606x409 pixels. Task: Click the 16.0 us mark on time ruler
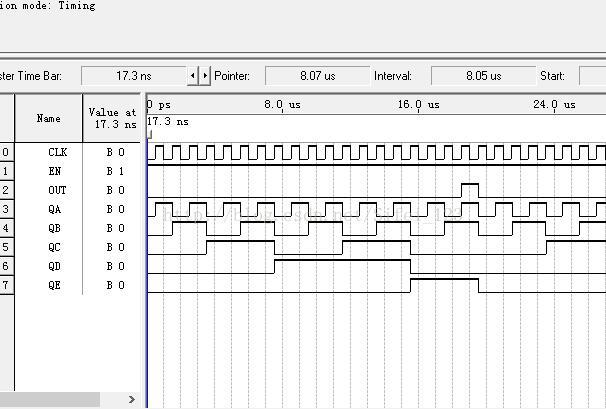point(419,105)
